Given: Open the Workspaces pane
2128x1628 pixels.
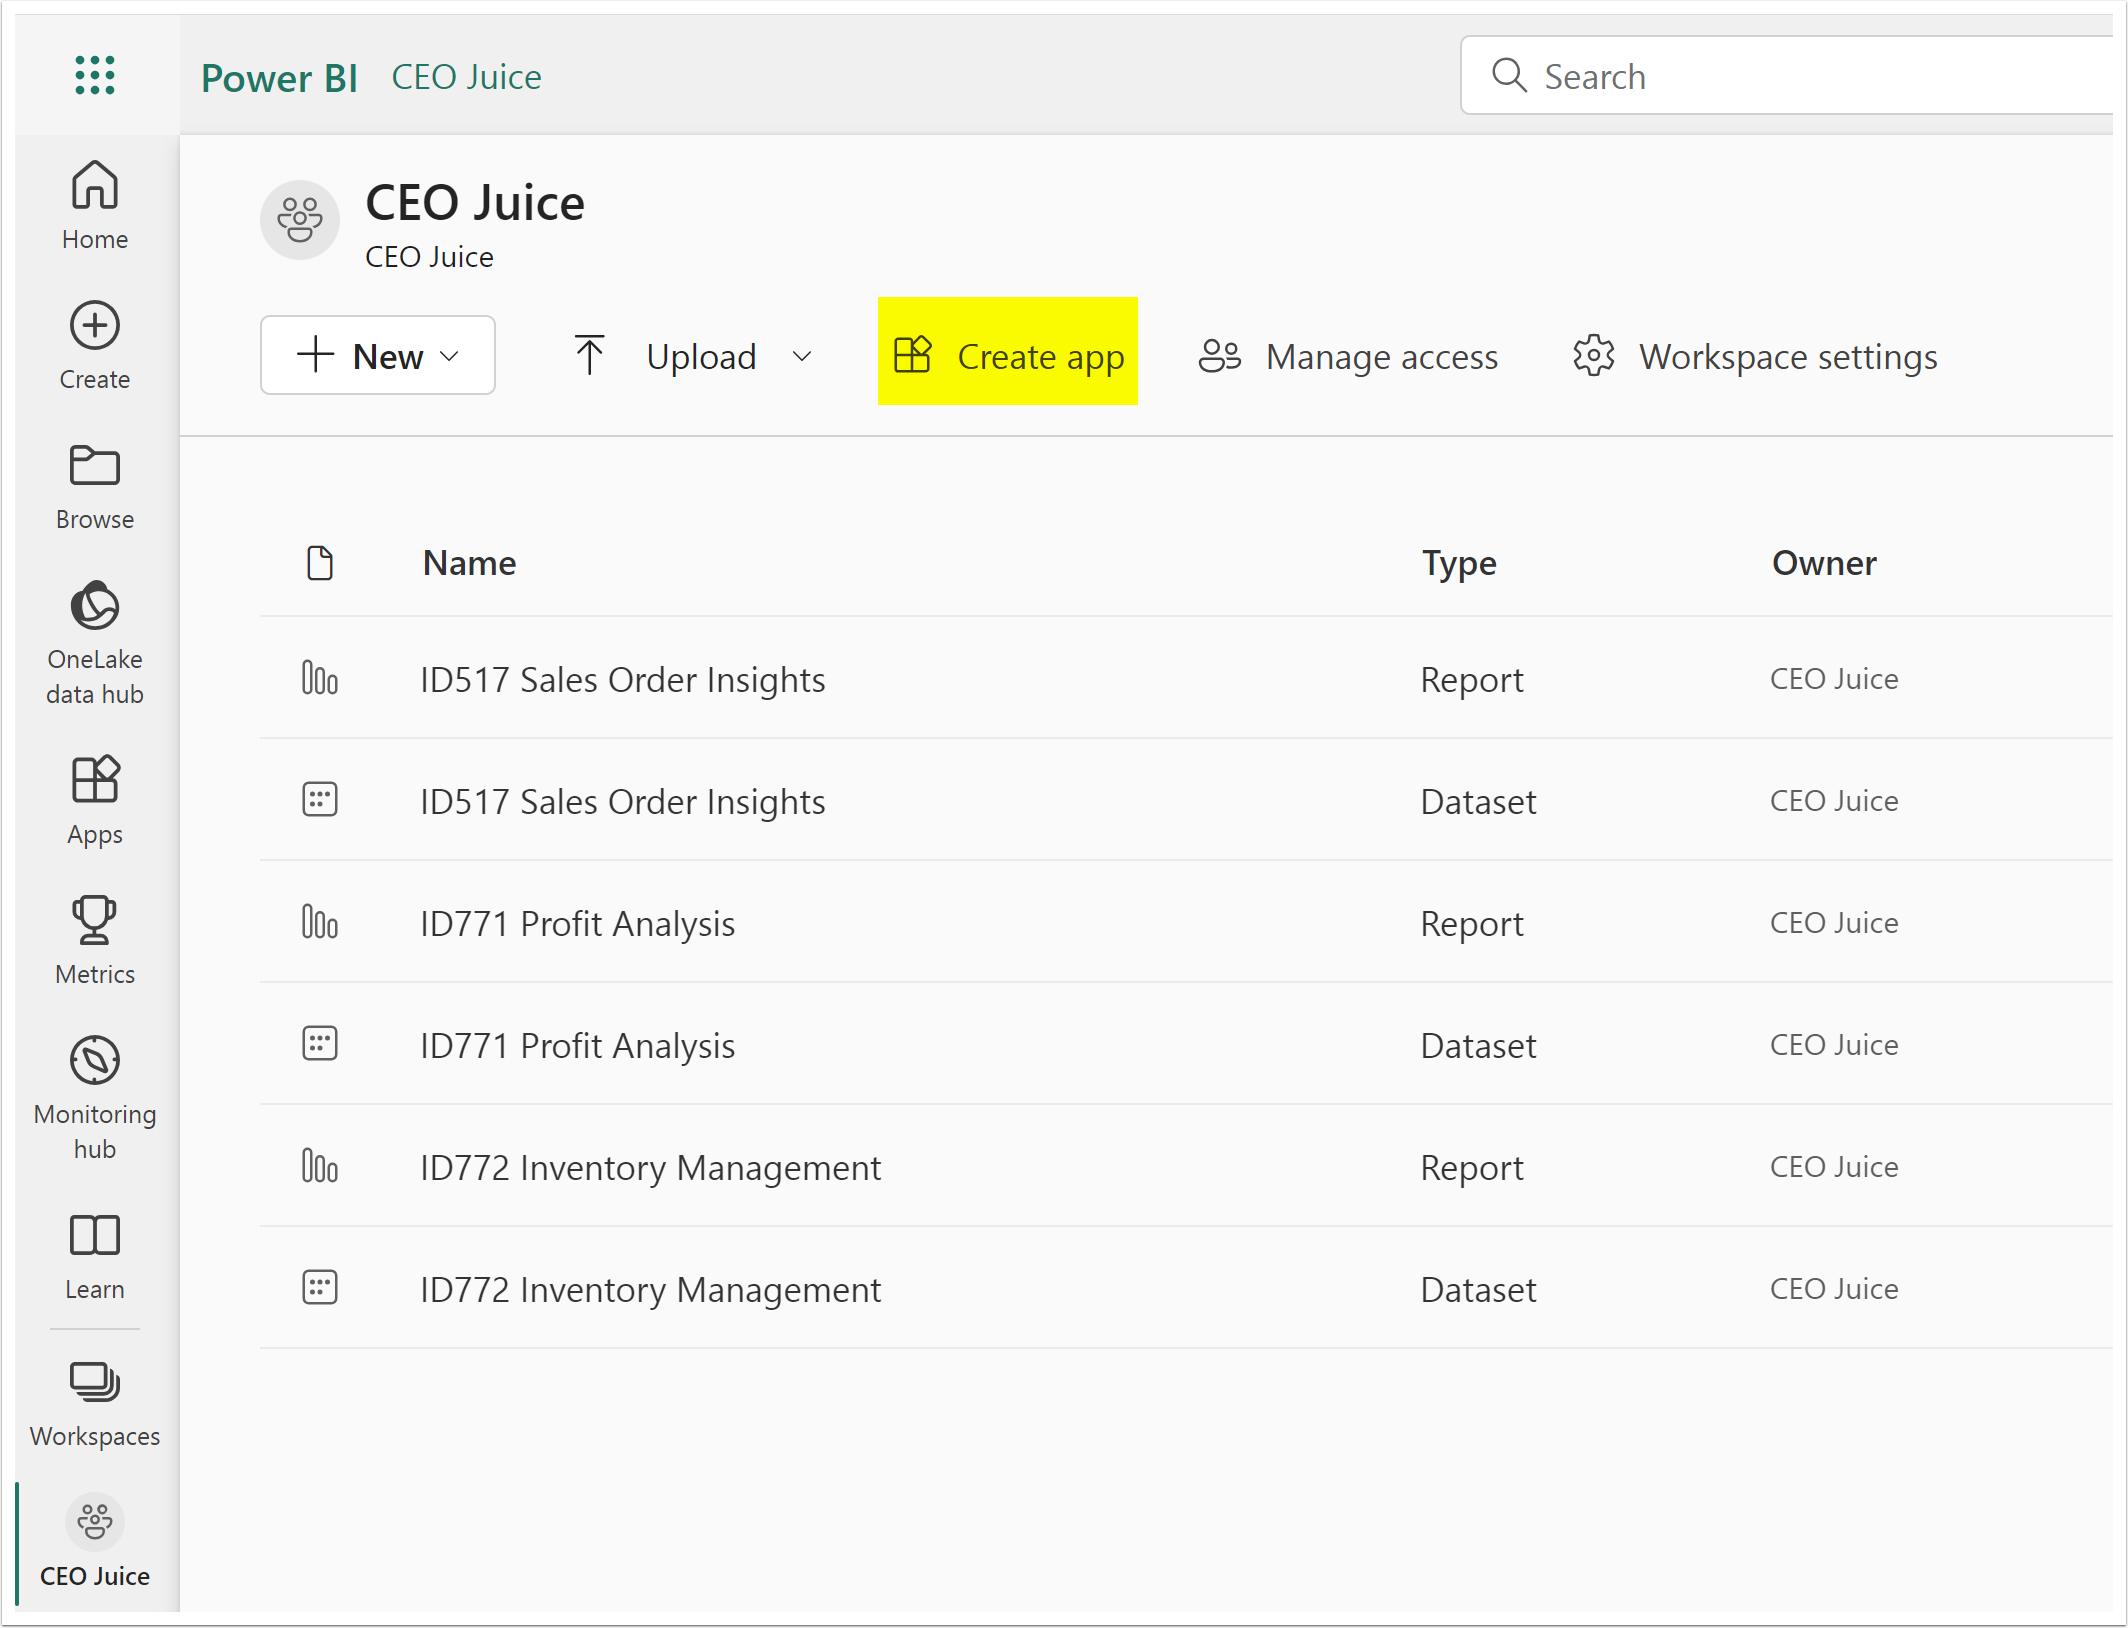Looking at the screenshot, I should point(95,1404).
